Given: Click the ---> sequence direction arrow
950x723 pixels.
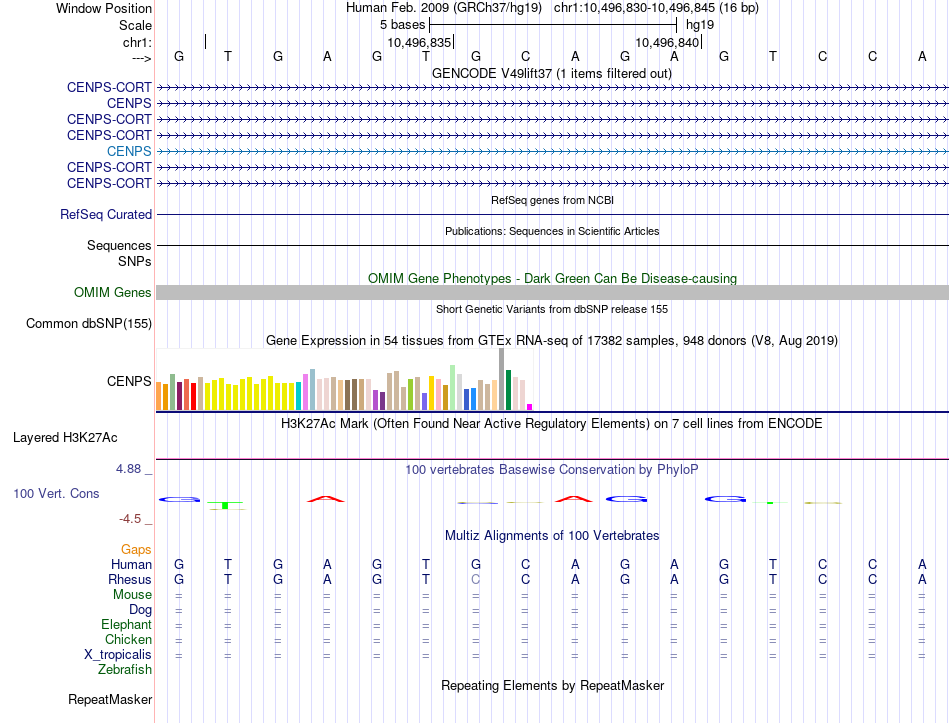Looking at the screenshot, I should coord(141,58).
